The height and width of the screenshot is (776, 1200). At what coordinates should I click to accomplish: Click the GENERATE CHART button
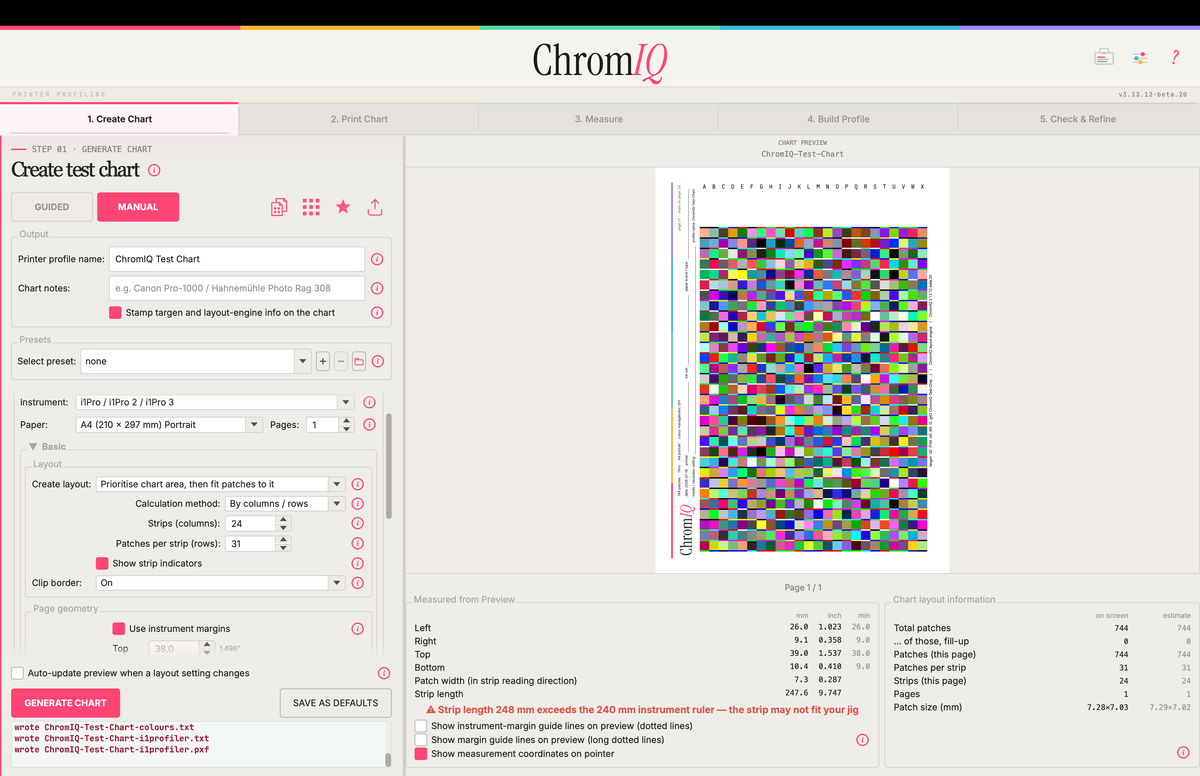[x=66, y=703]
